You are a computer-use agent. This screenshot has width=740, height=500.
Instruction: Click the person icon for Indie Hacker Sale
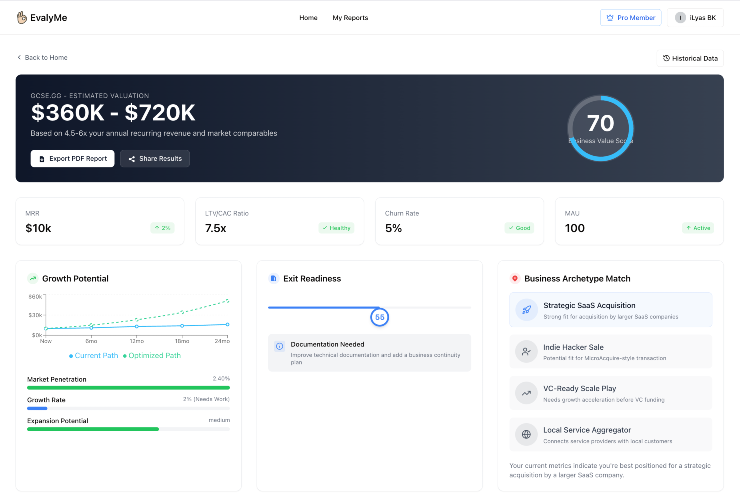[526, 351]
